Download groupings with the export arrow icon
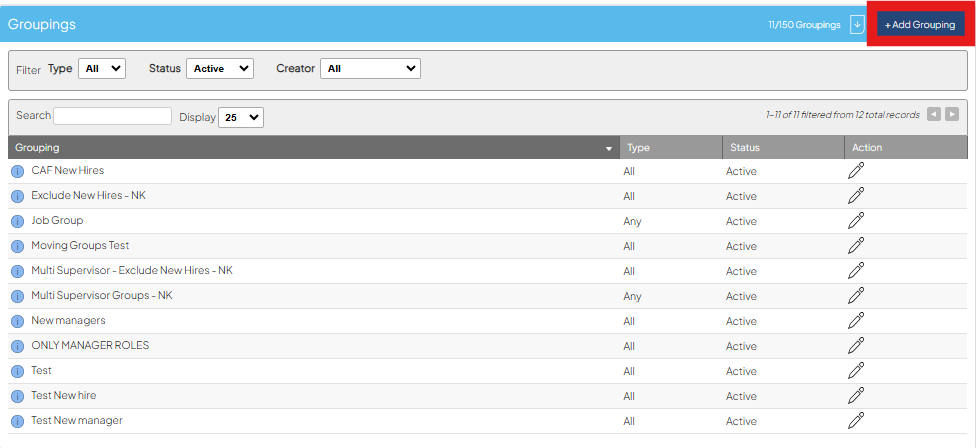 tap(857, 25)
